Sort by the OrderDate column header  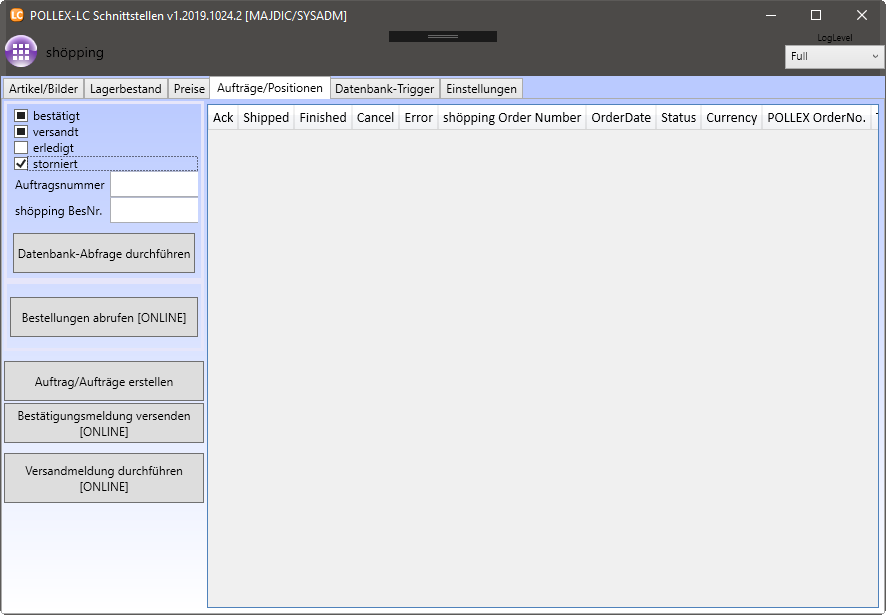[x=620, y=118]
